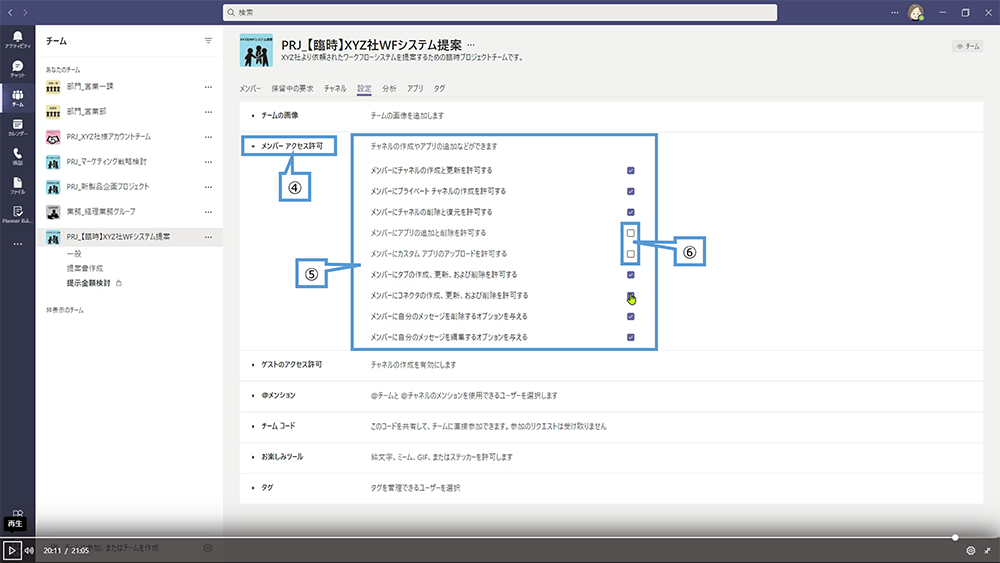Open the アクティビティ (Activity) feed icon
Screen dimensions: 1000x563
pyautogui.click(x=17, y=39)
